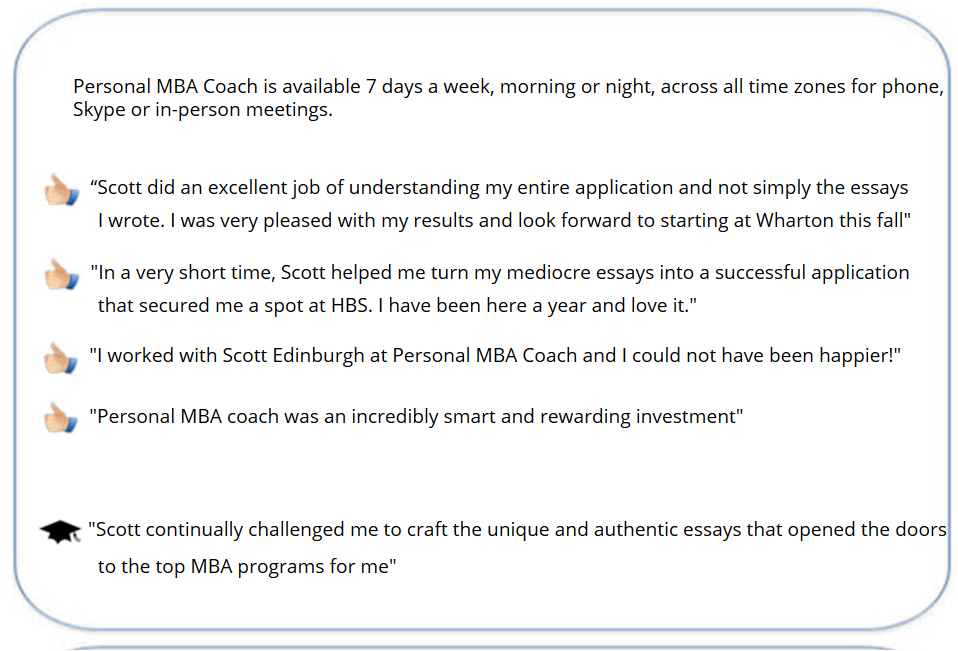
Task: Click the graduation cap icon
Action: [x=60, y=531]
